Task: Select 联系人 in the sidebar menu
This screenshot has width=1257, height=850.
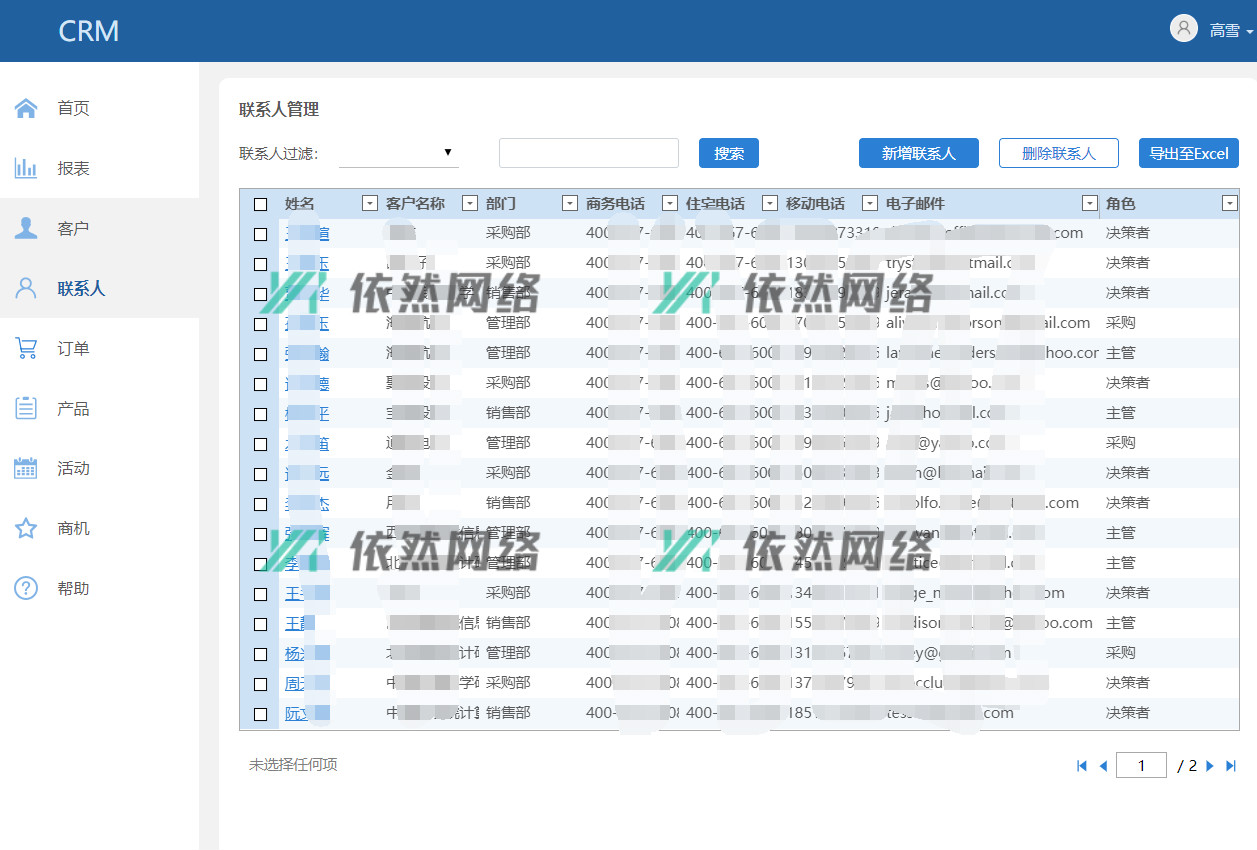Action: (x=80, y=288)
